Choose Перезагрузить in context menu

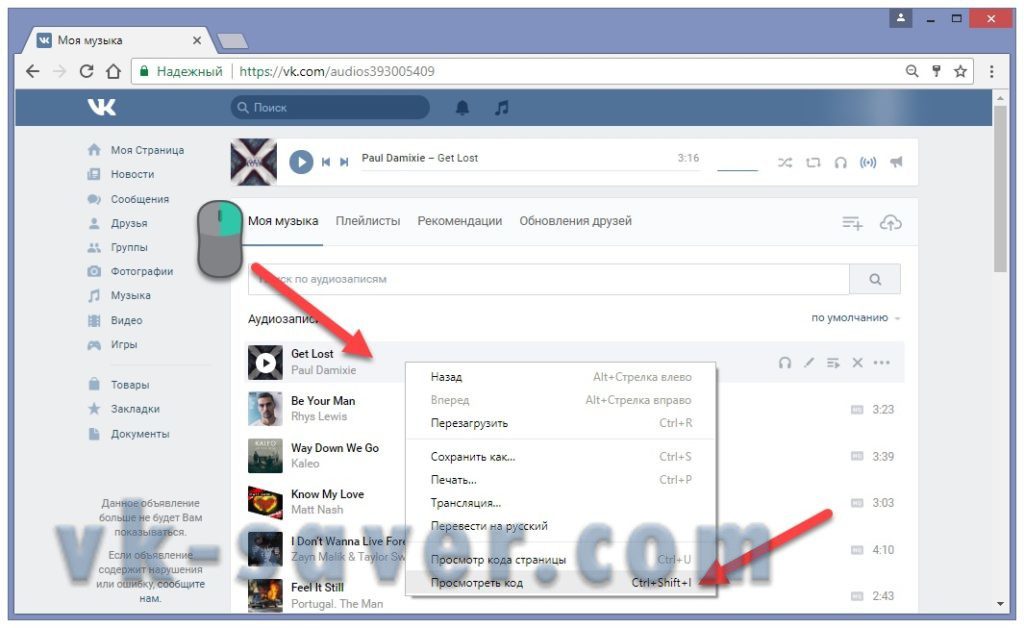point(561,423)
